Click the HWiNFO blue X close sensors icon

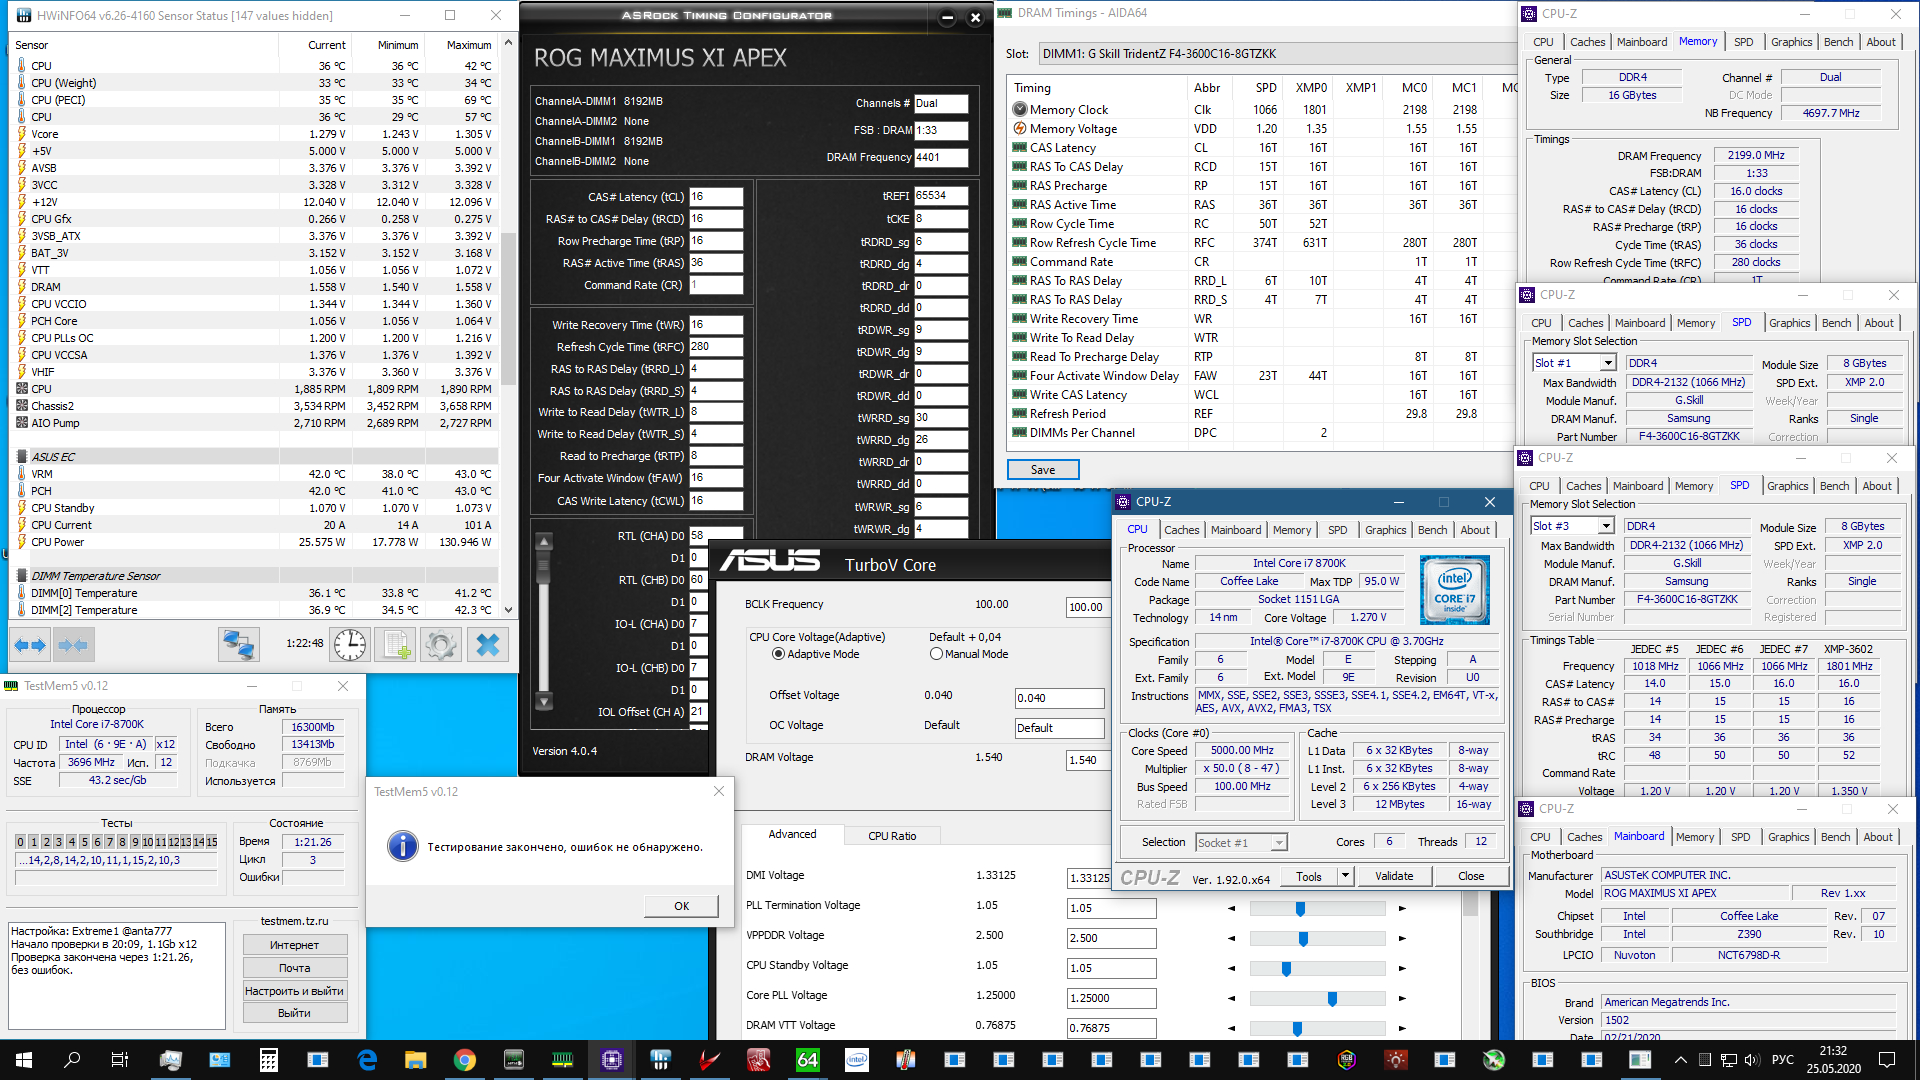488,645
